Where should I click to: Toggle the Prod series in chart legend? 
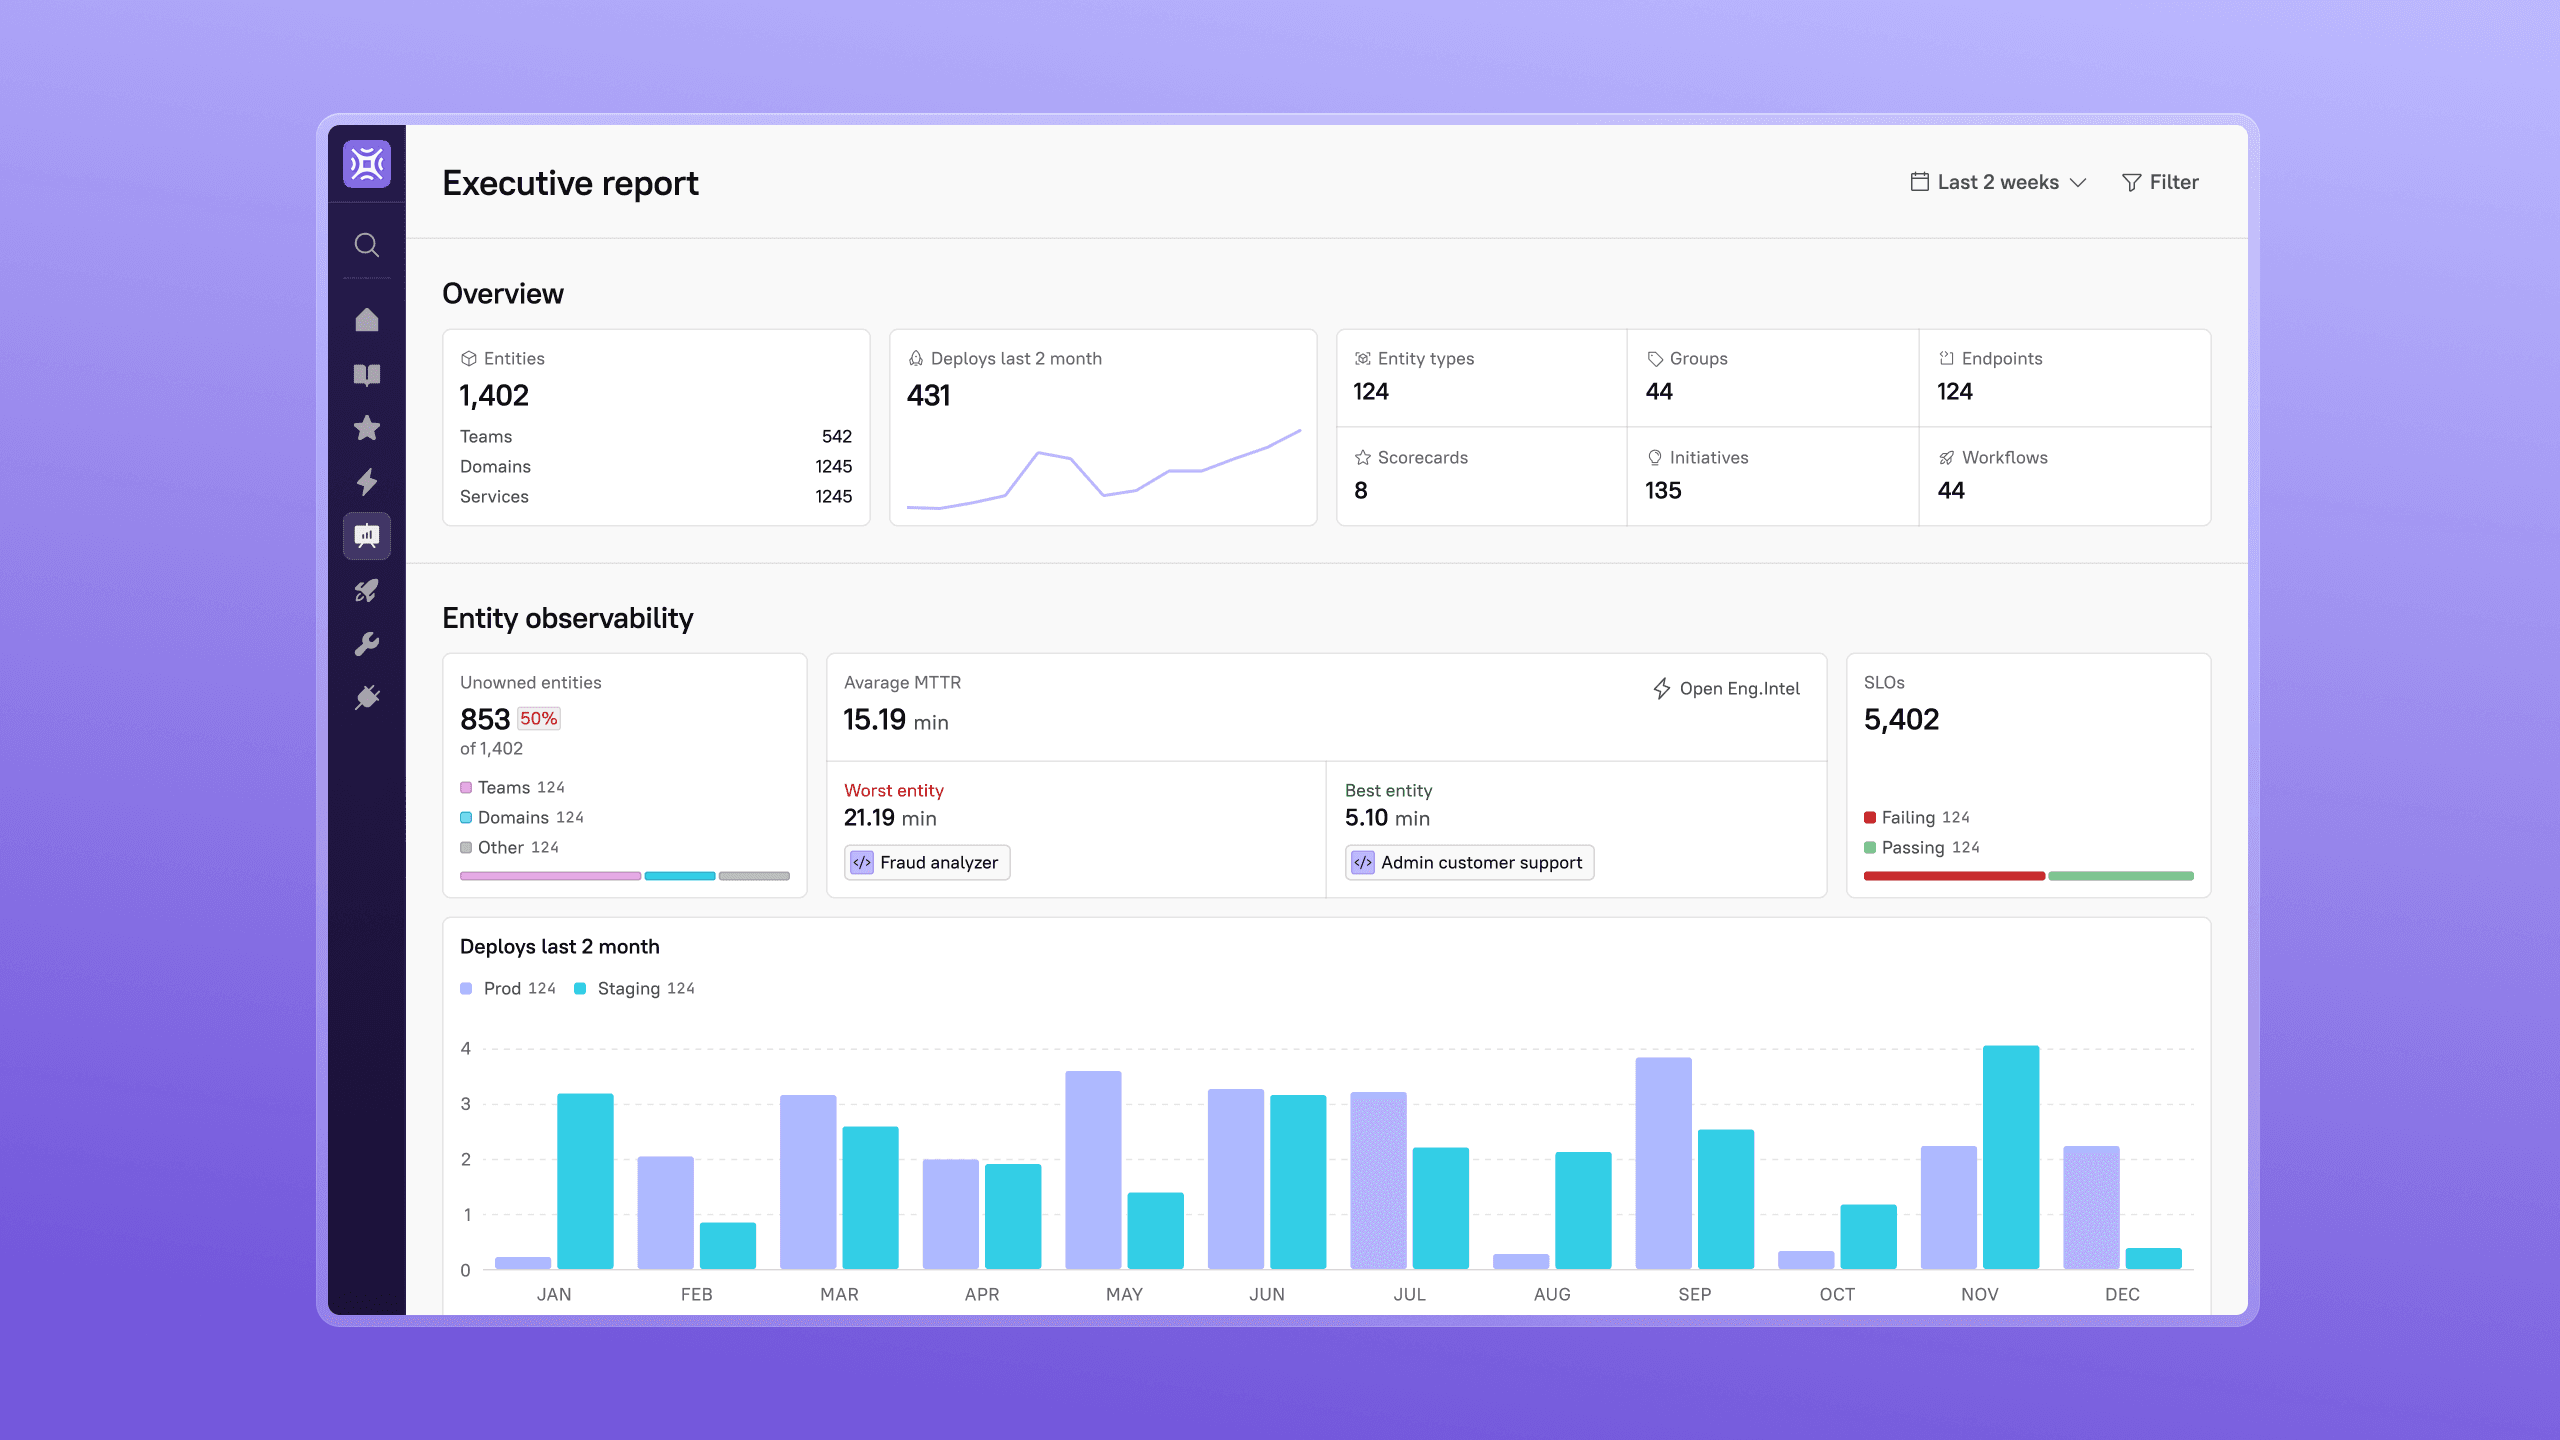point(508,988)
